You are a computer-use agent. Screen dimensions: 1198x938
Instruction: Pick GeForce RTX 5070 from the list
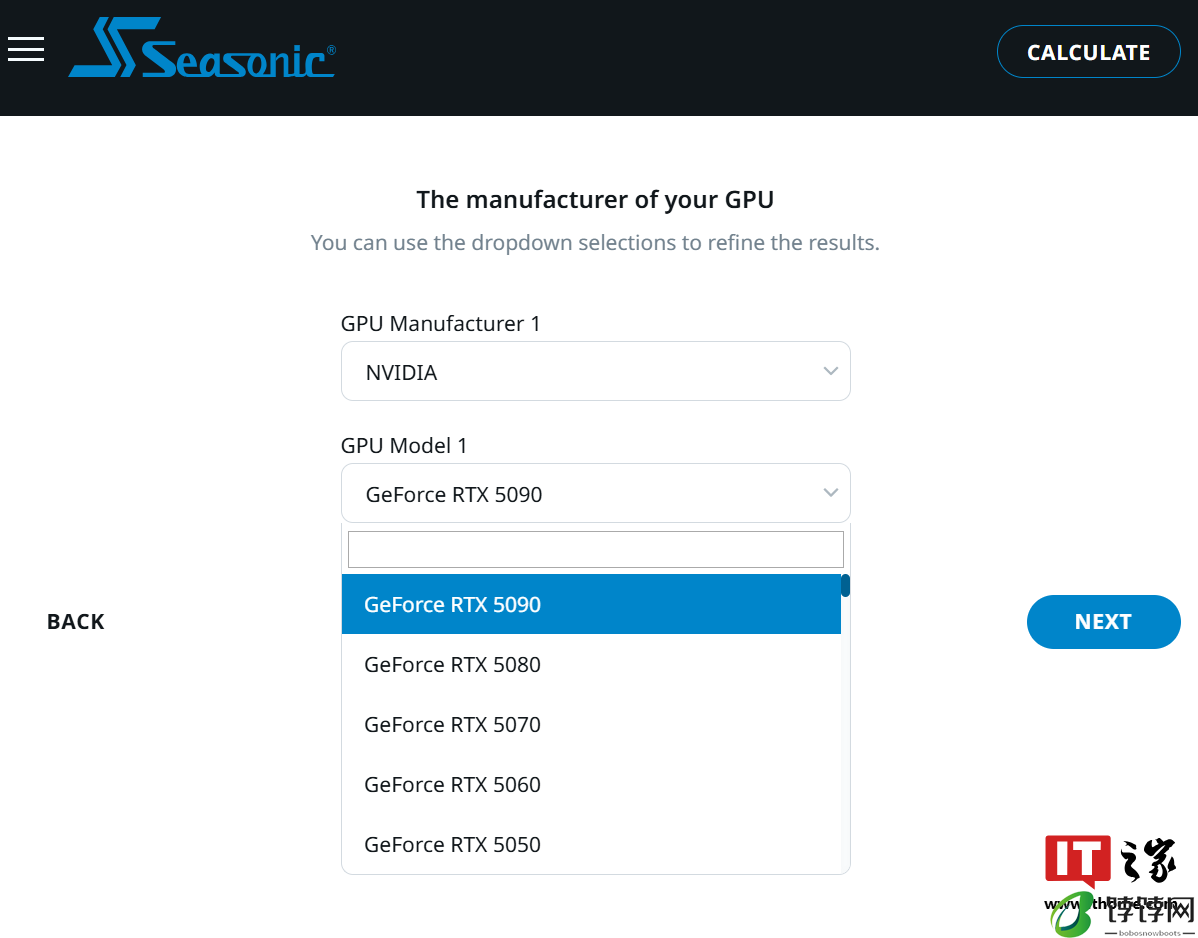click(x=591, y=724)
